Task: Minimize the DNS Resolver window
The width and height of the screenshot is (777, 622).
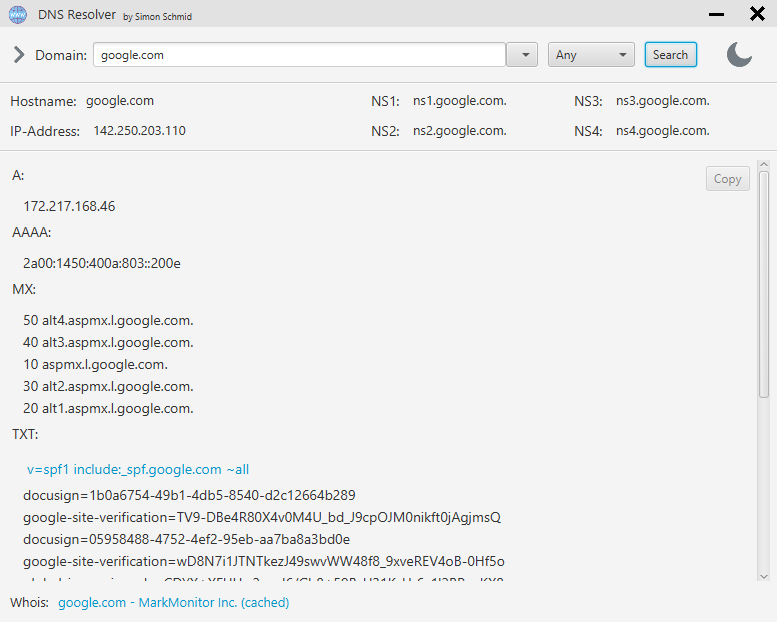Action: 716,14
